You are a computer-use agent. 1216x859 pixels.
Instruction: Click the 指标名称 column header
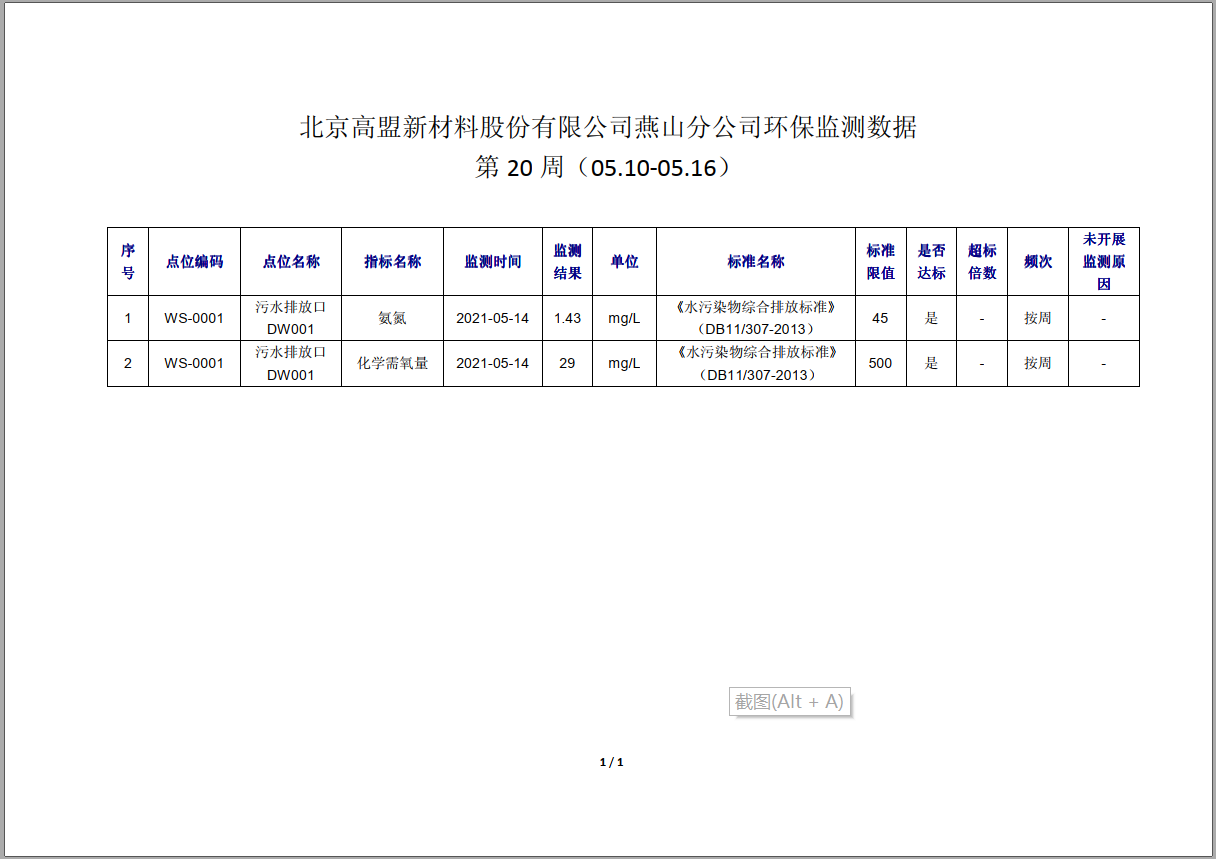[x=392, y=260]
